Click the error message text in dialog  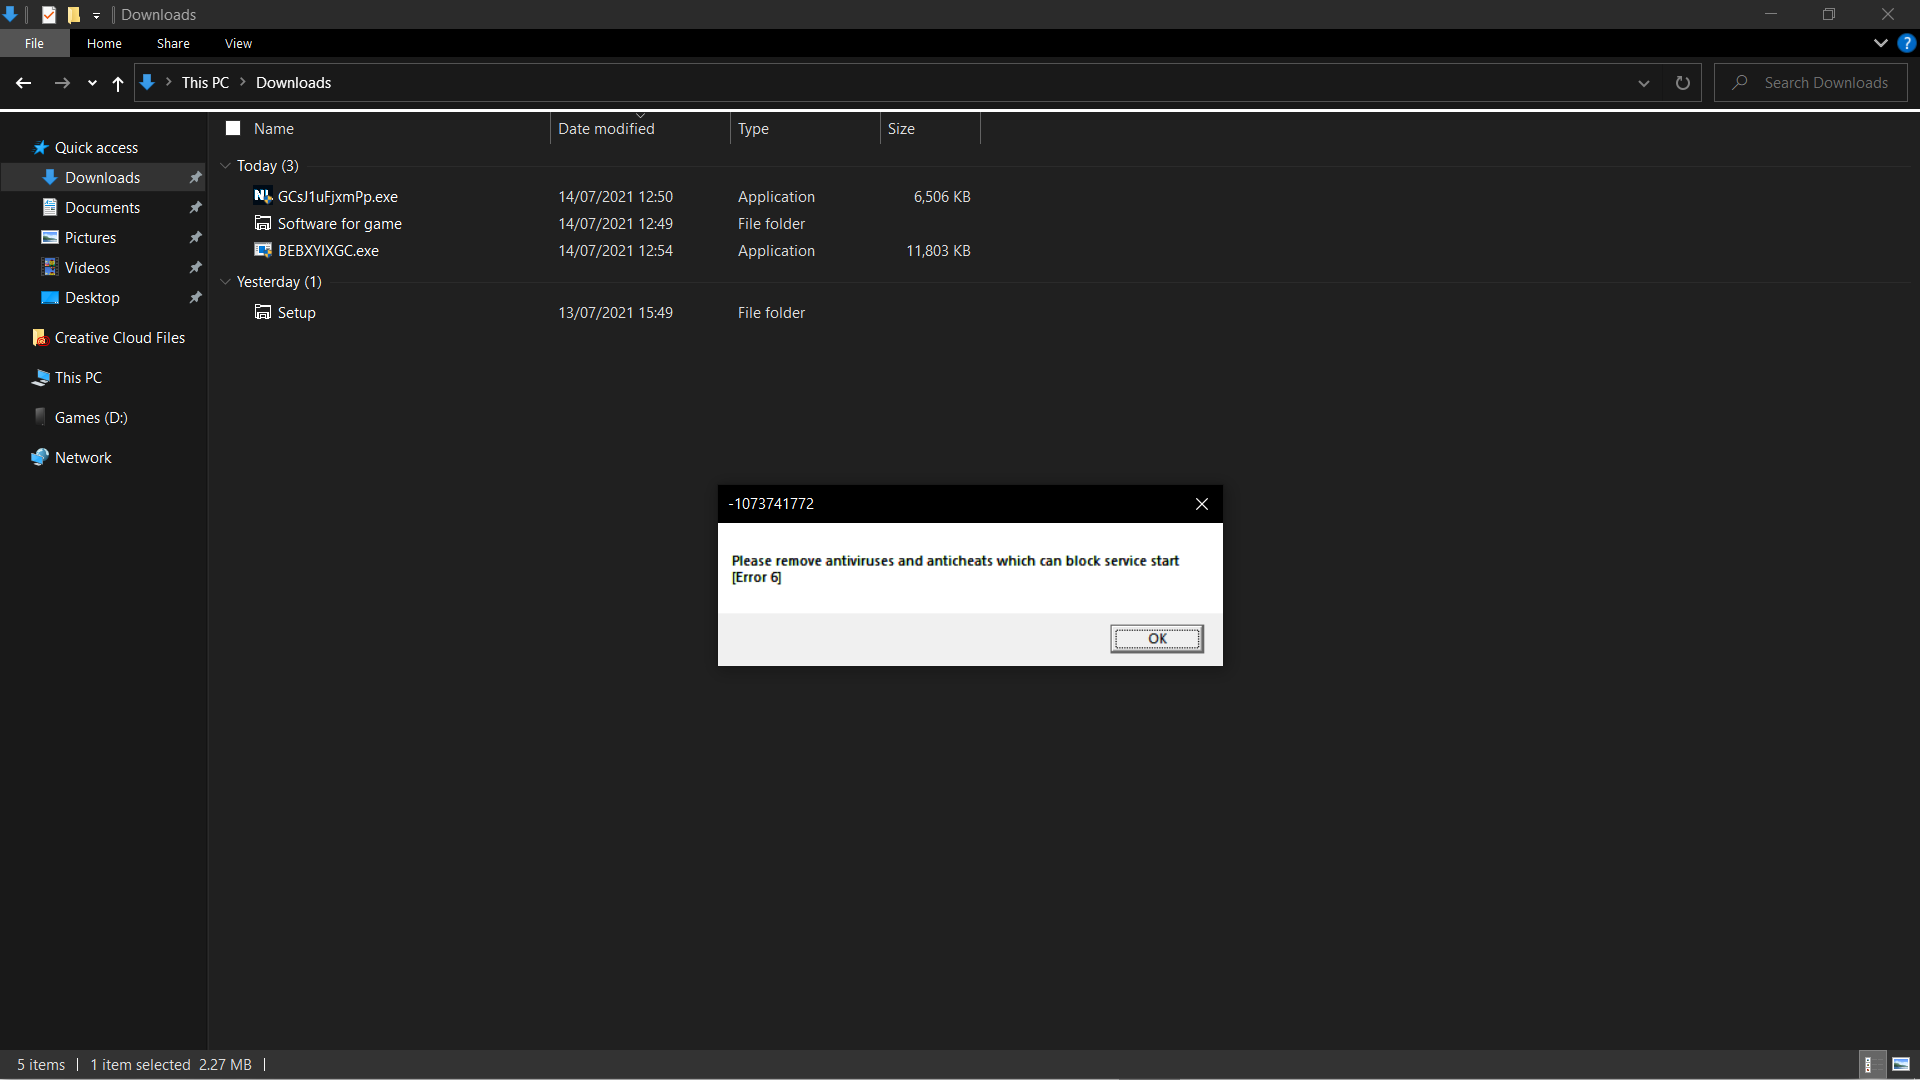click(x=955, y=569)
